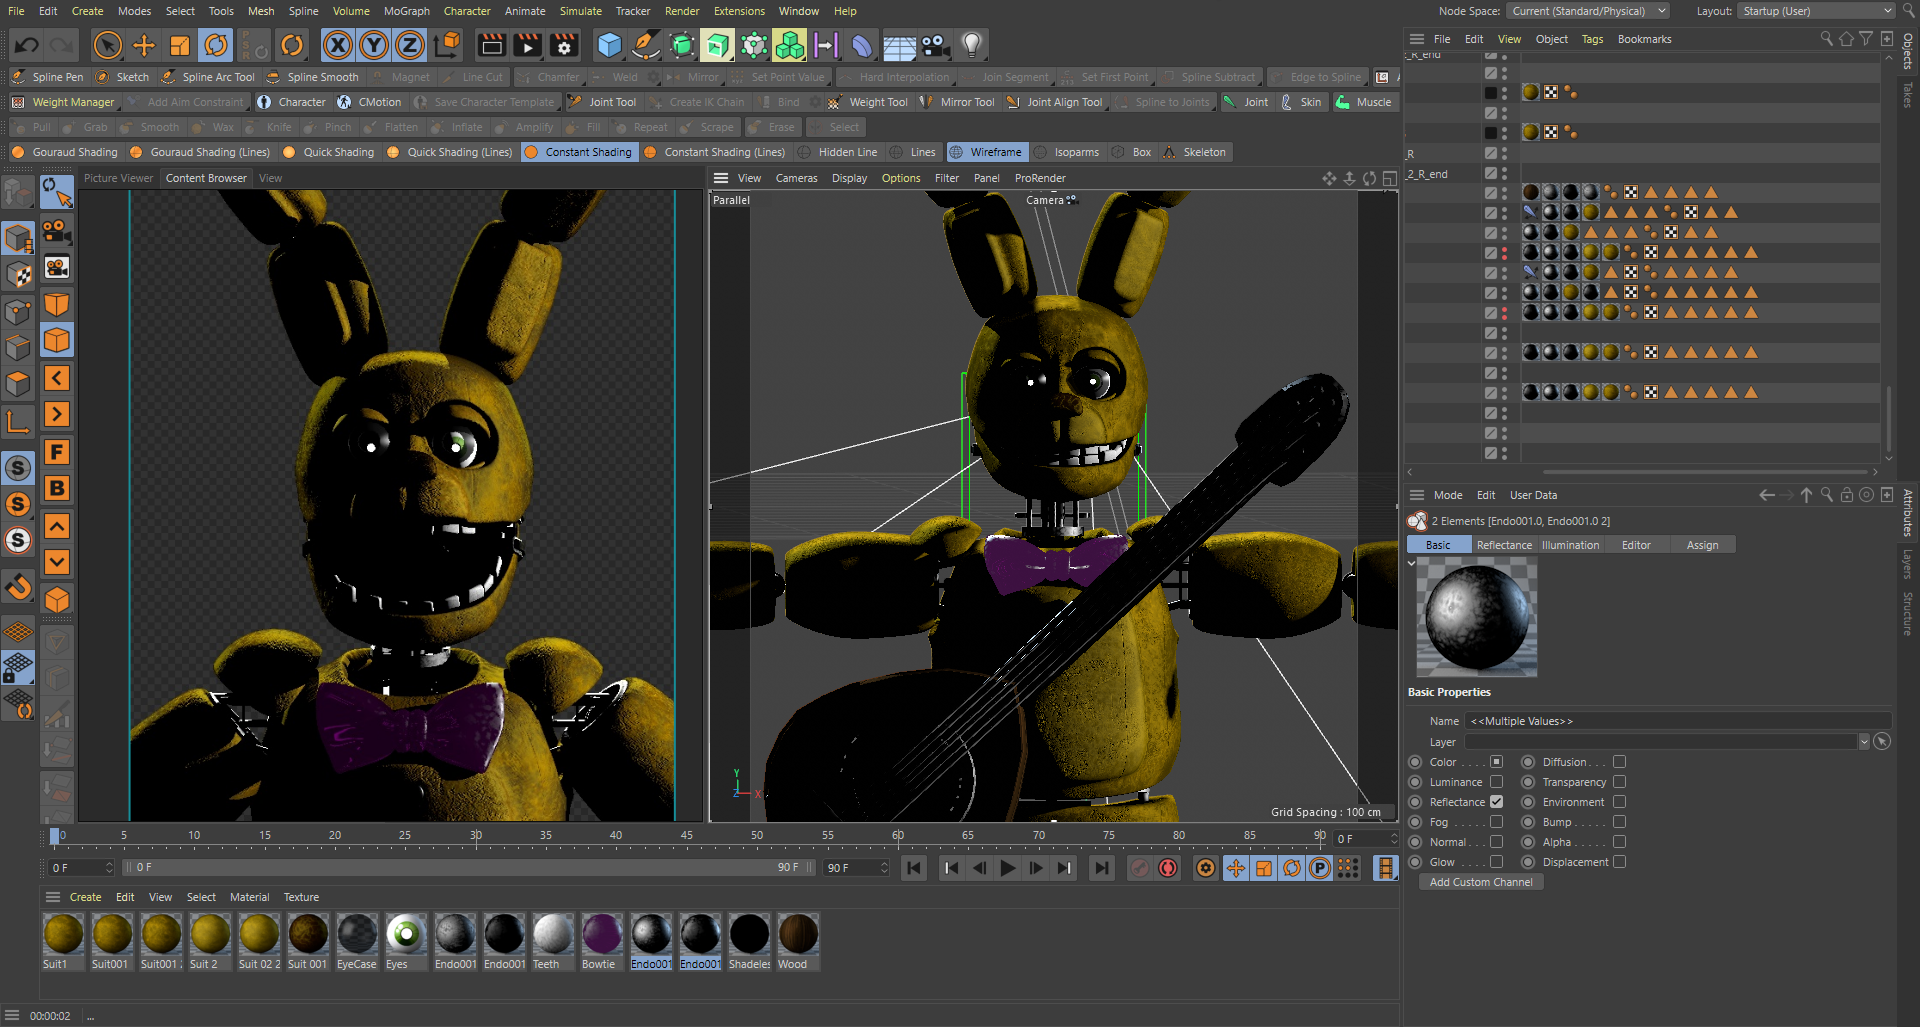Play the animation forward
This screenshot has height=1027, width=1920.
[1008, 868]
